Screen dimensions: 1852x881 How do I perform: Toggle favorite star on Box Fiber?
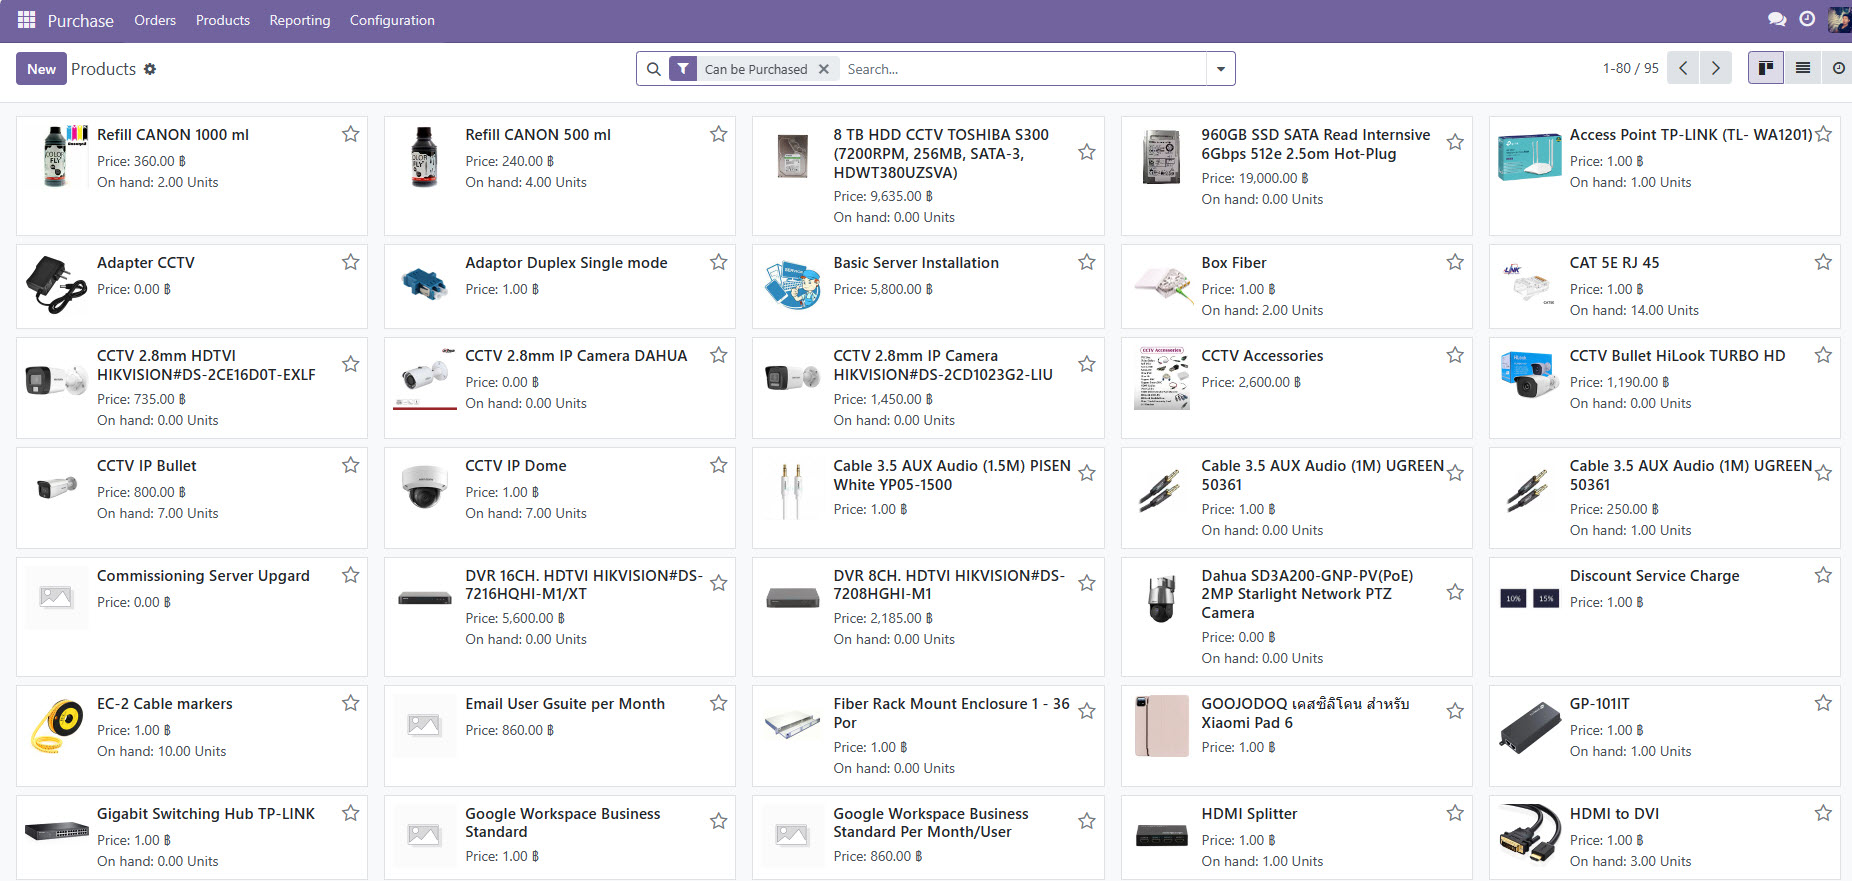[1455, 262]
